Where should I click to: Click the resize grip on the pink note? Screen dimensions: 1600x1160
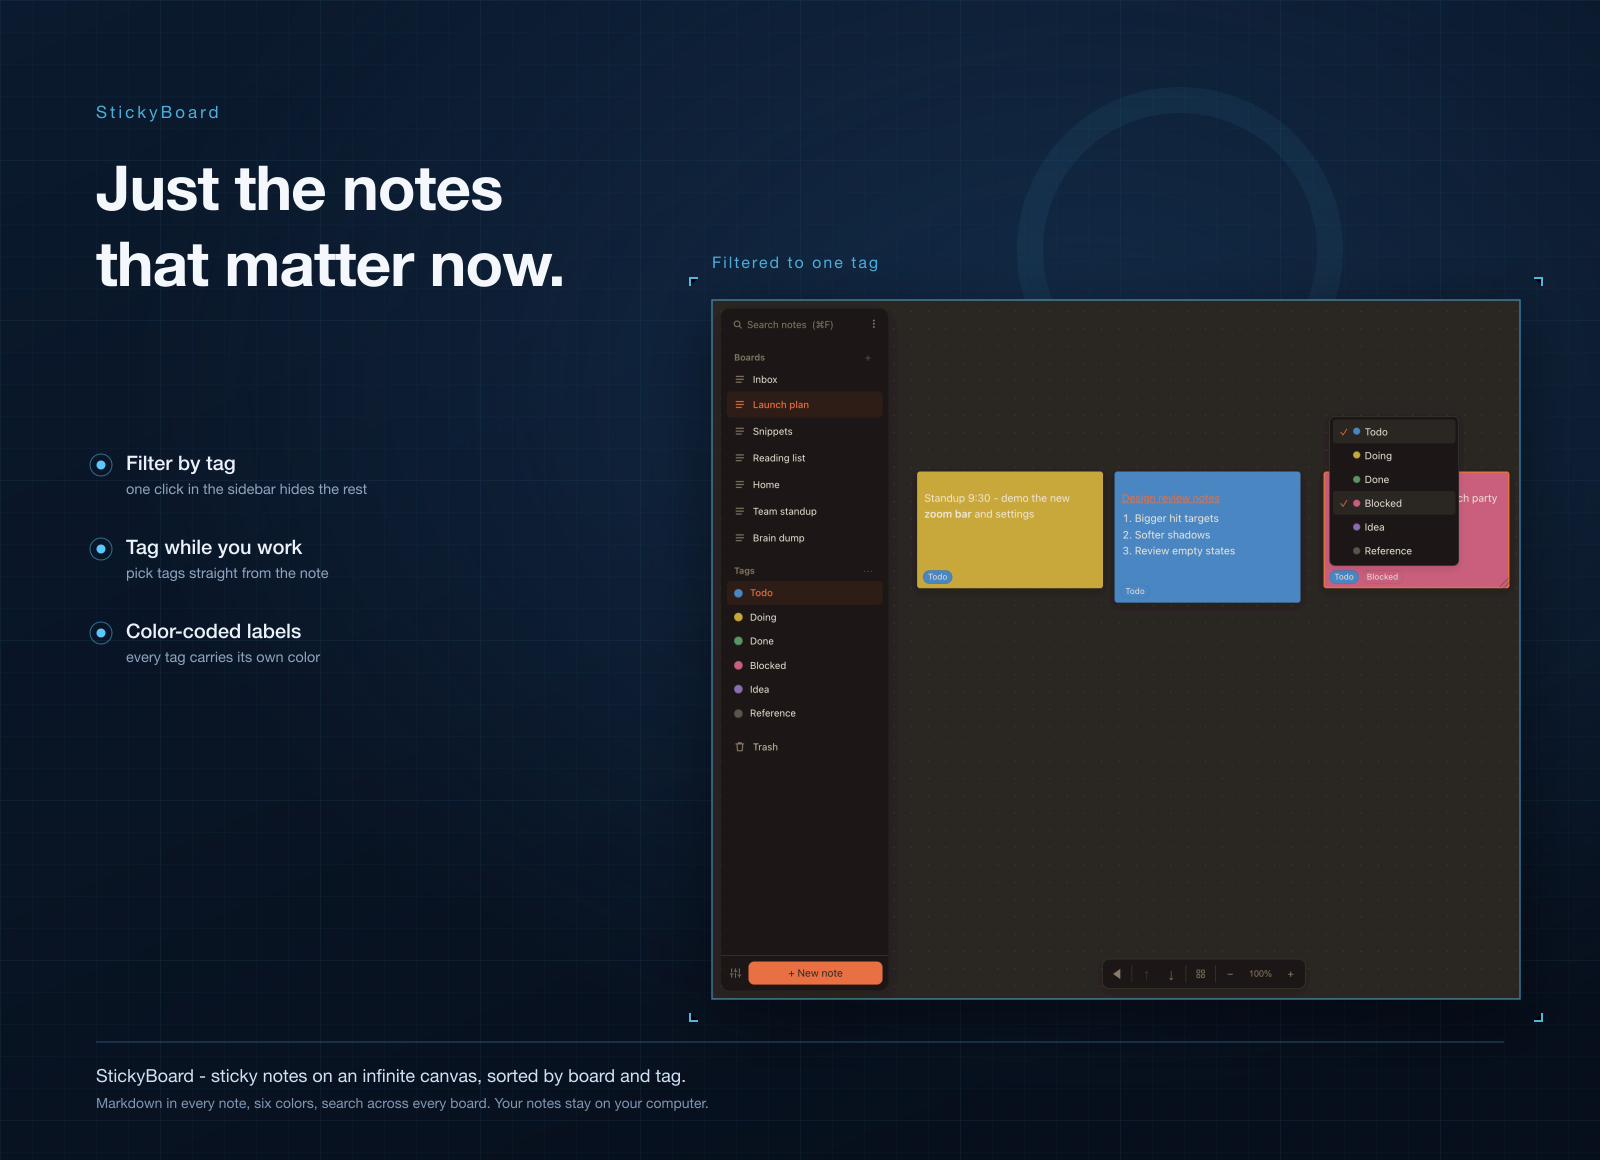tap(1503, 582)
